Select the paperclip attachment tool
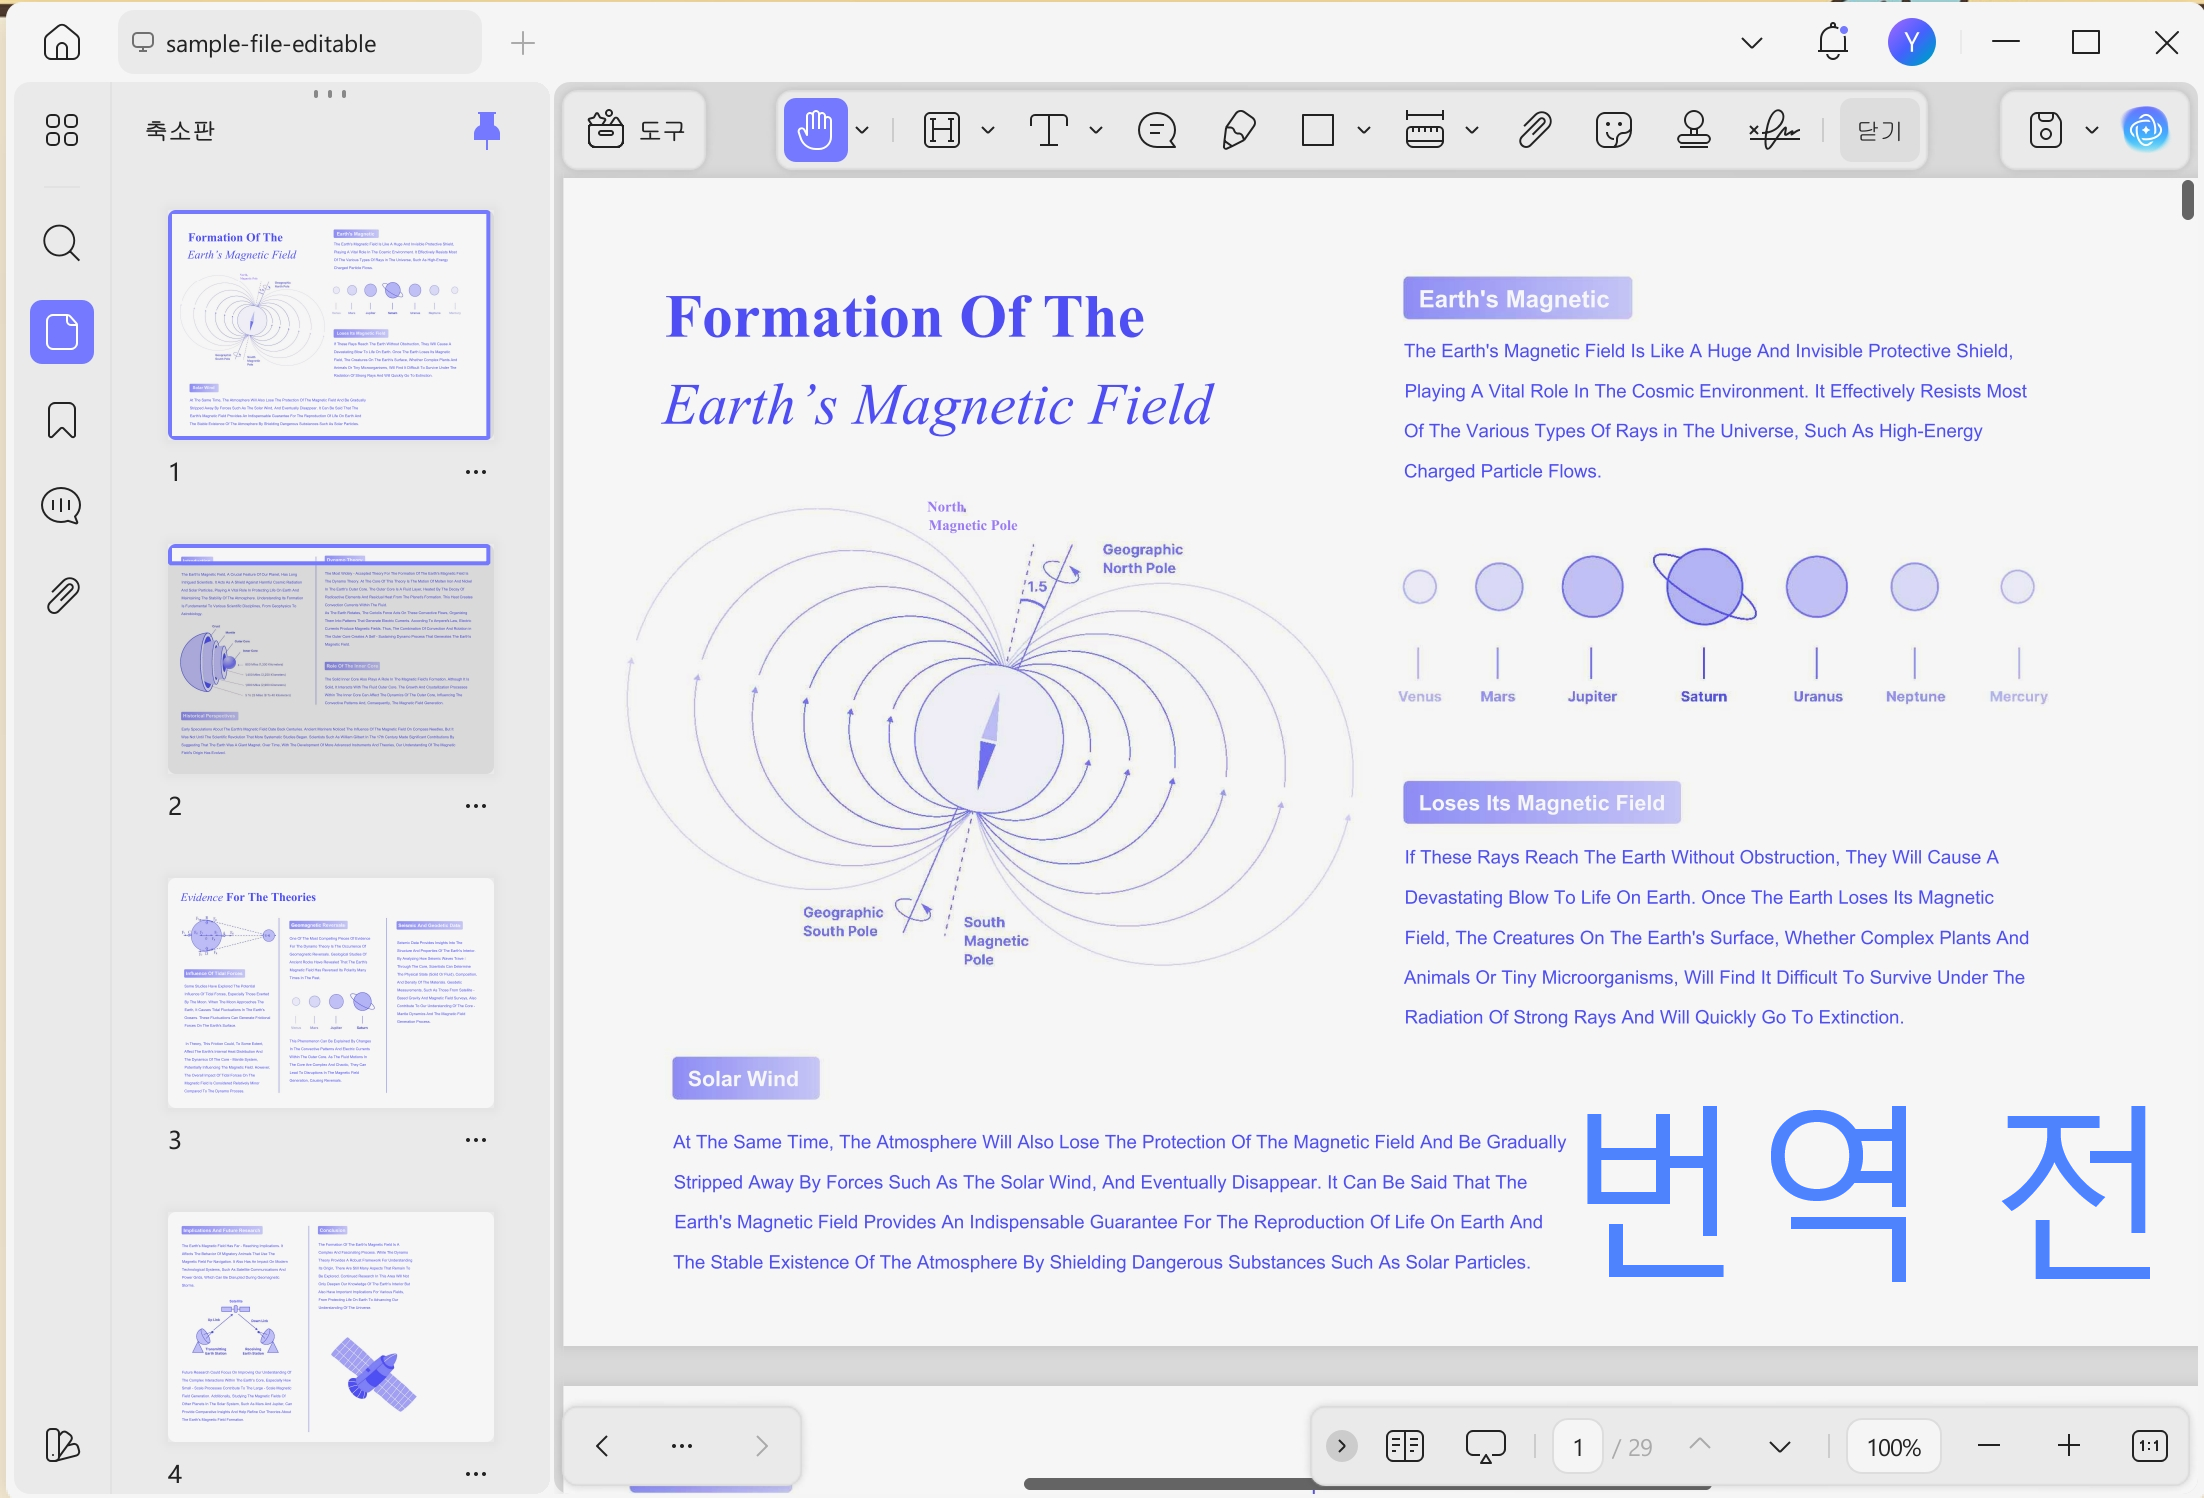The height and width of the screenshot is (1498, 2204). tap(1535, 130)
